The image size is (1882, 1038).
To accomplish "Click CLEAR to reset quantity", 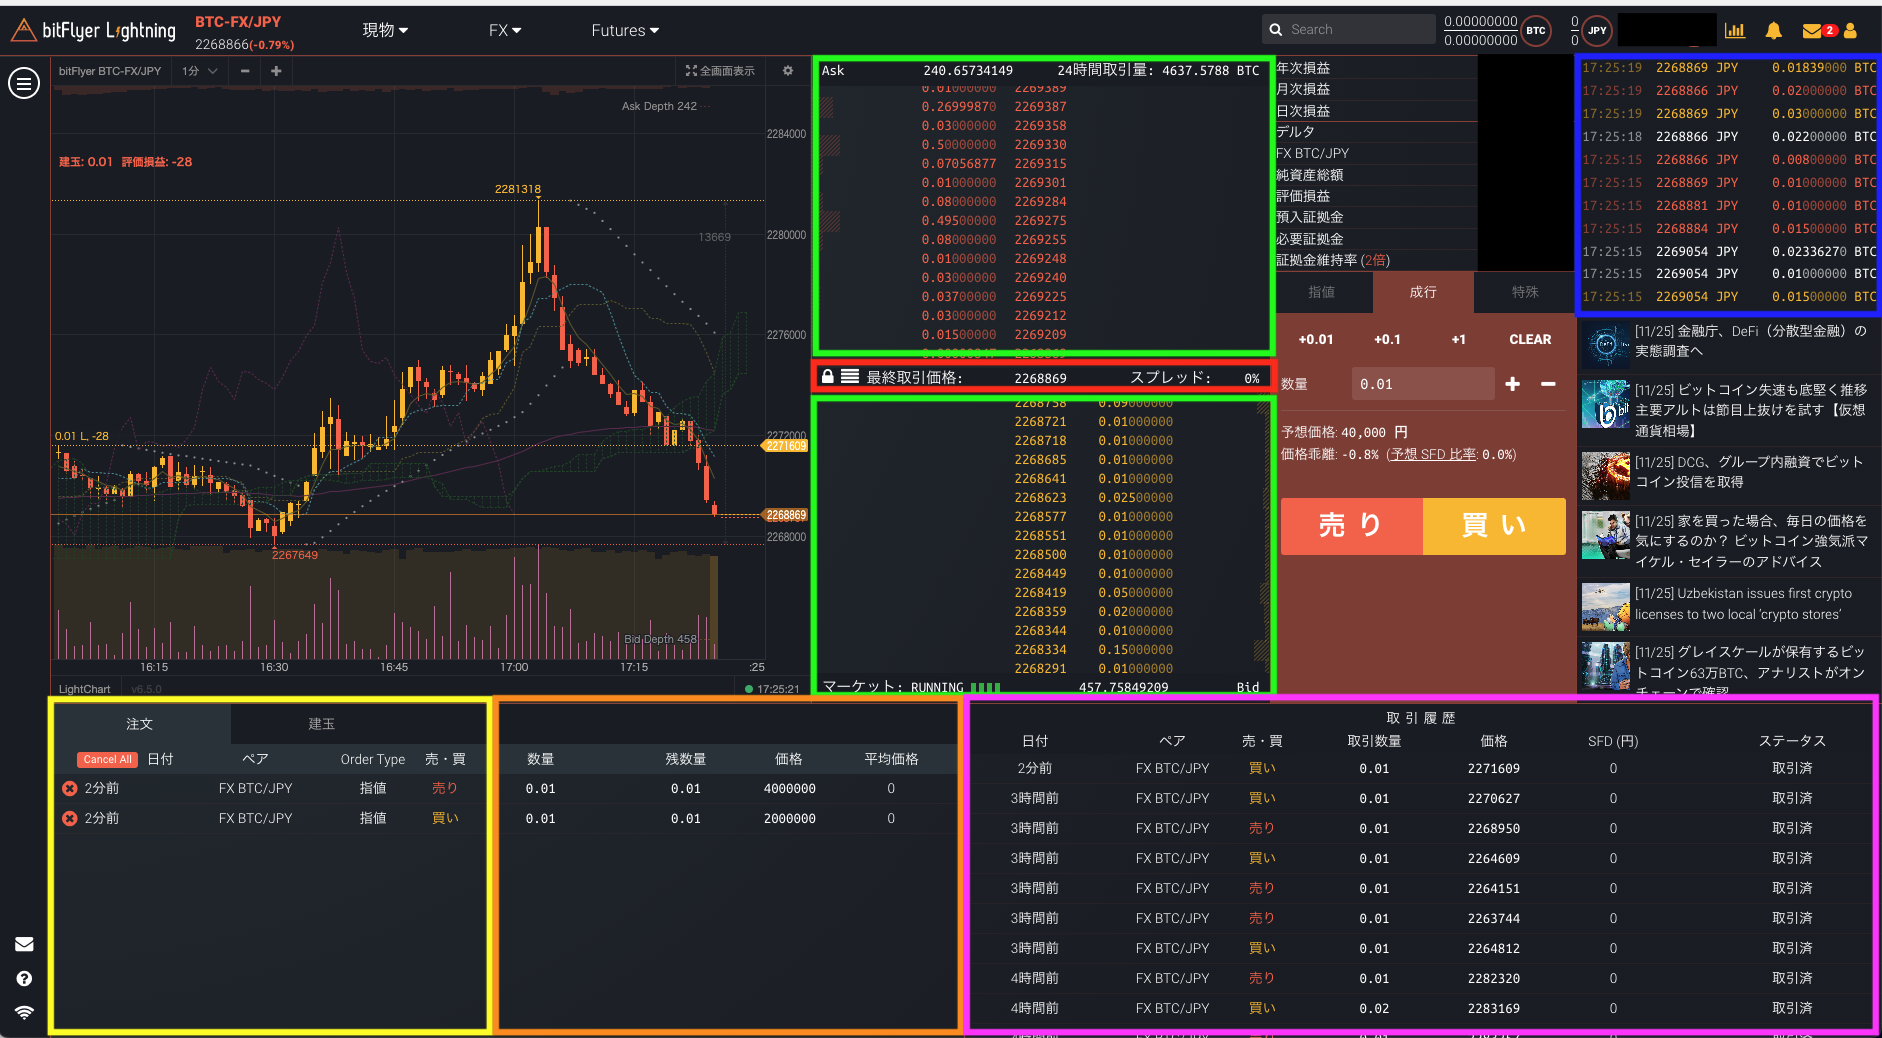I will point(1530,340).
